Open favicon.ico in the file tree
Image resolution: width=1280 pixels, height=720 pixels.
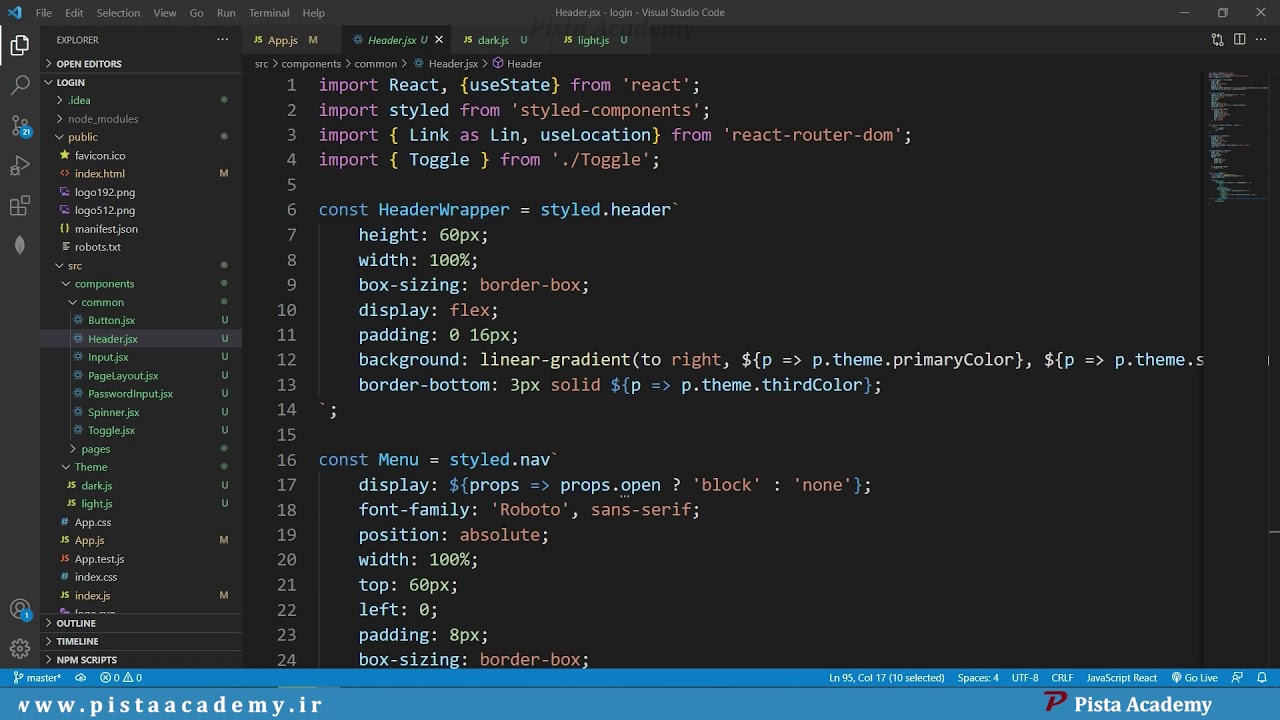[x=141, y=155]
